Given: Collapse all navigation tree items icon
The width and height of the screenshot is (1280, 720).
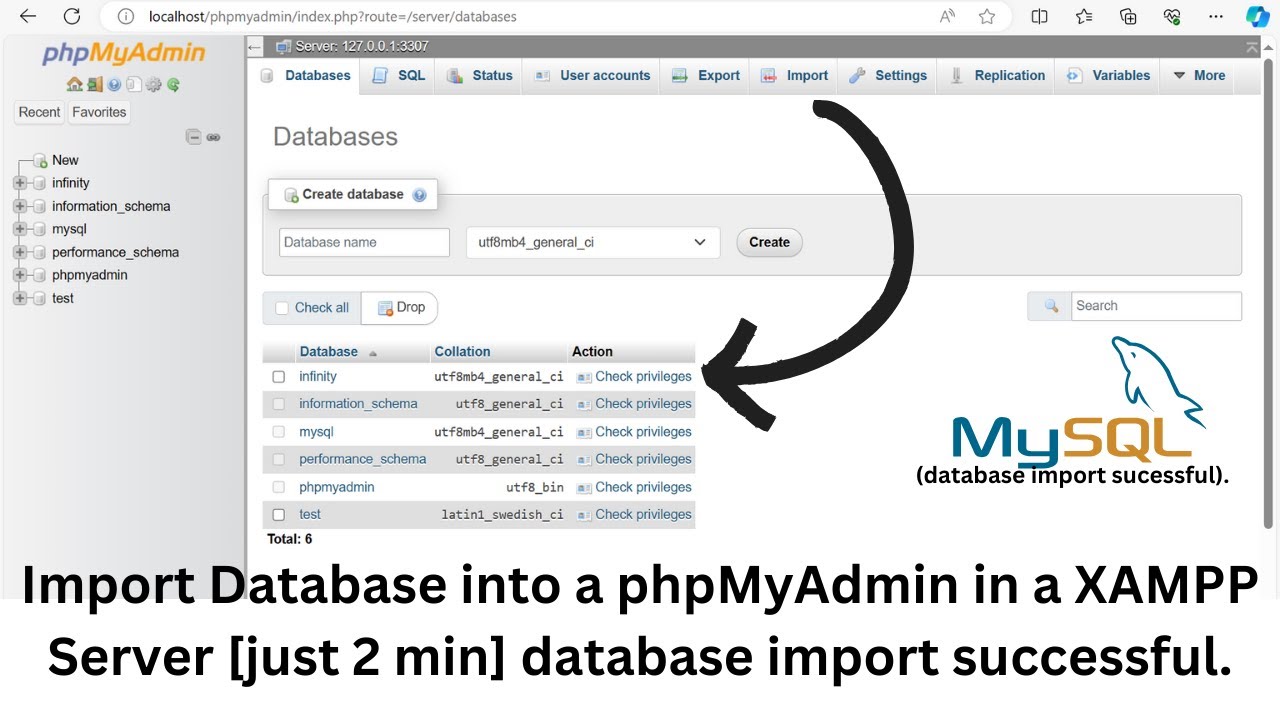Looking at the screenshot, I should click(194, 137).
